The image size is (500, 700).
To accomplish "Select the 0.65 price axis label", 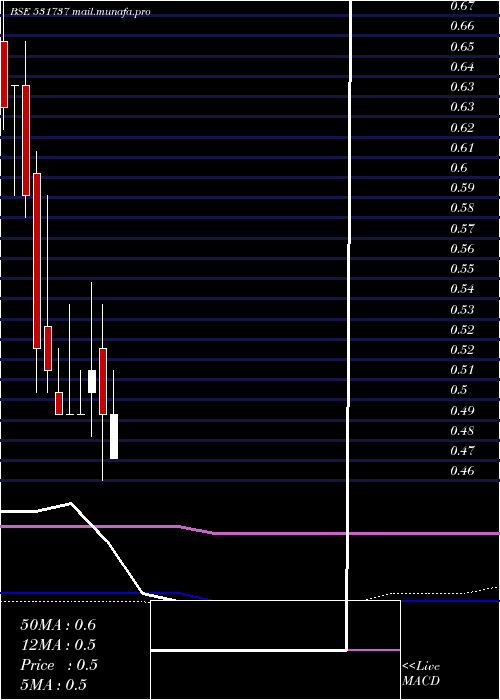I will (462, 46).
